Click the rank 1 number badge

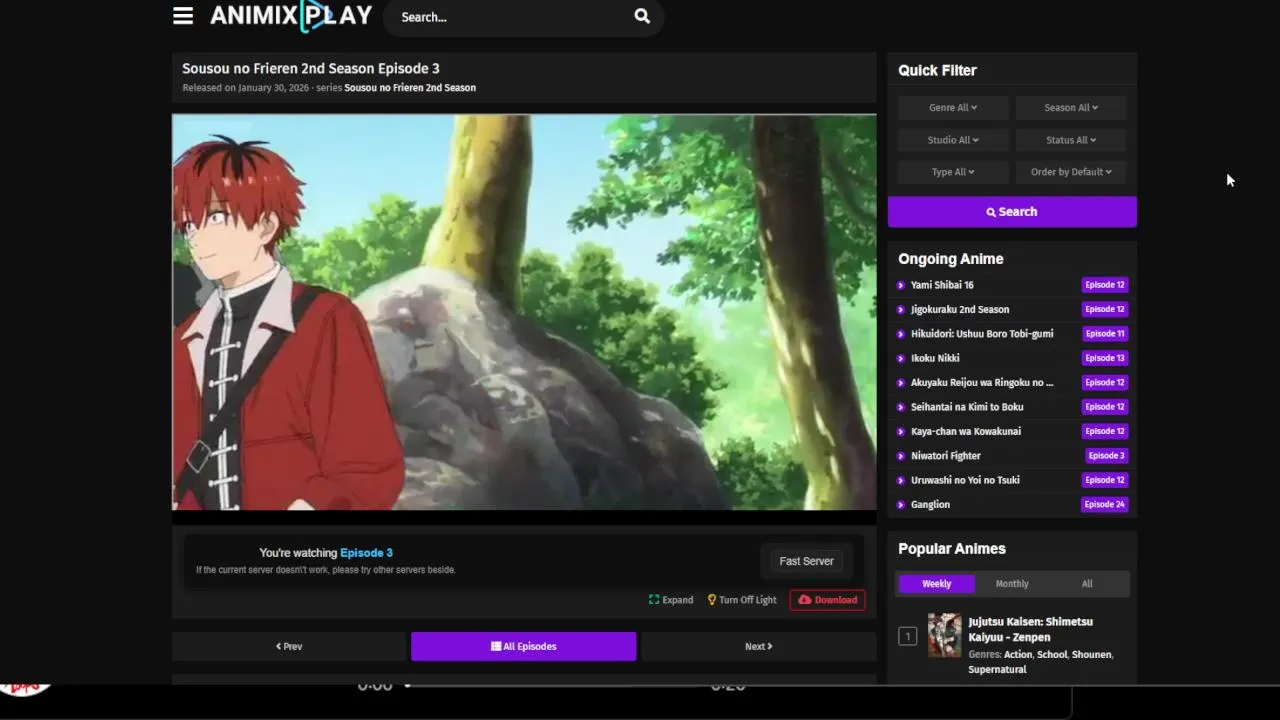coord(907,636)
